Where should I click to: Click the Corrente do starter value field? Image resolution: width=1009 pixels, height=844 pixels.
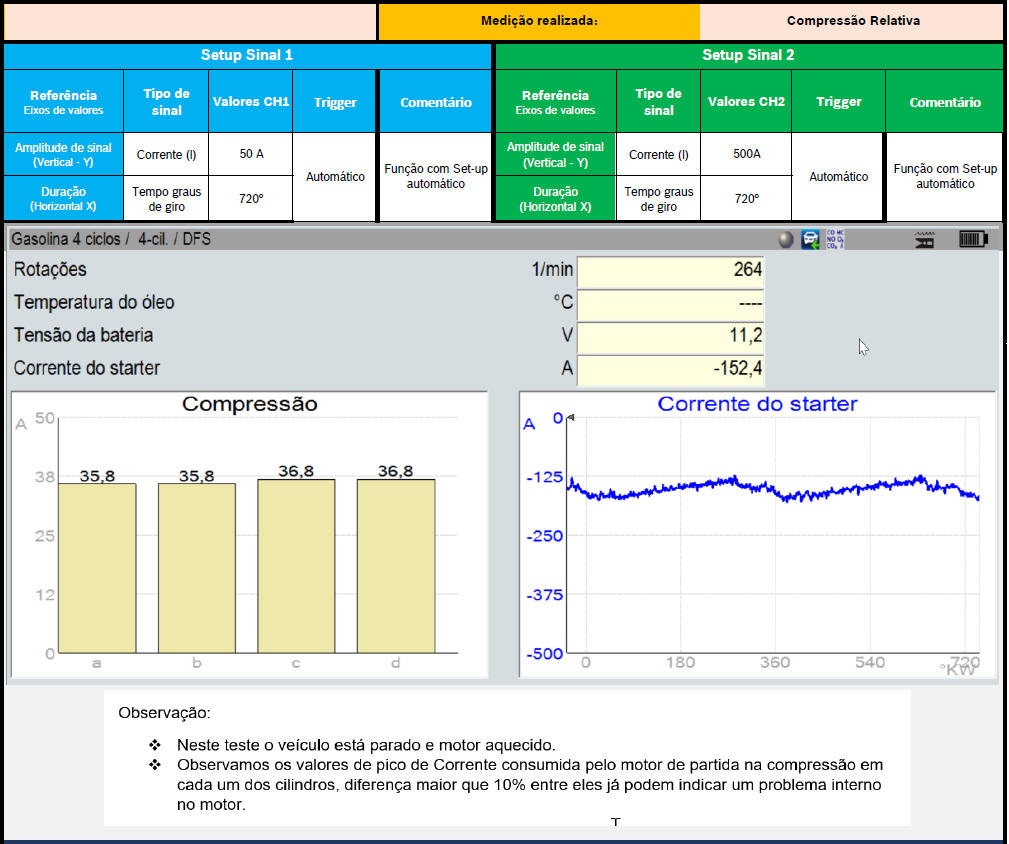pos(672,369)
